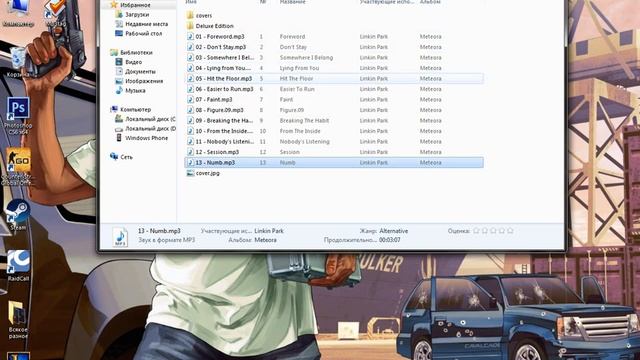The height and width of the screenshot is (360, 640).
Task: Rate the track with the third star
Action: 493,231
